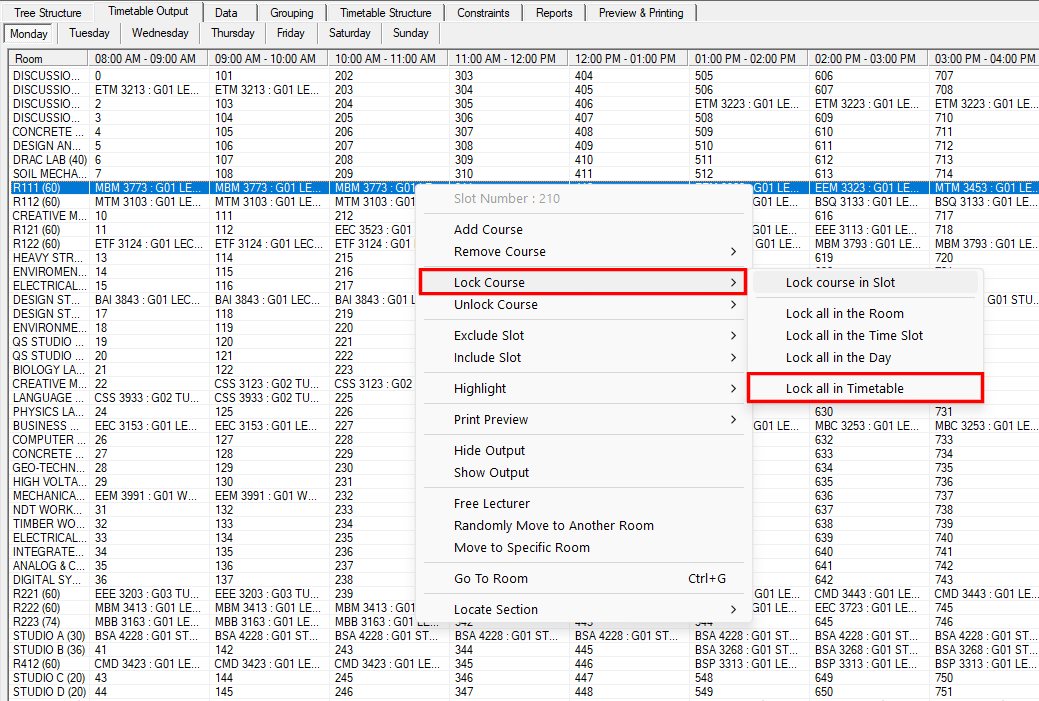
Task: Show Thursday's timetable
Action: pos(233,33)
